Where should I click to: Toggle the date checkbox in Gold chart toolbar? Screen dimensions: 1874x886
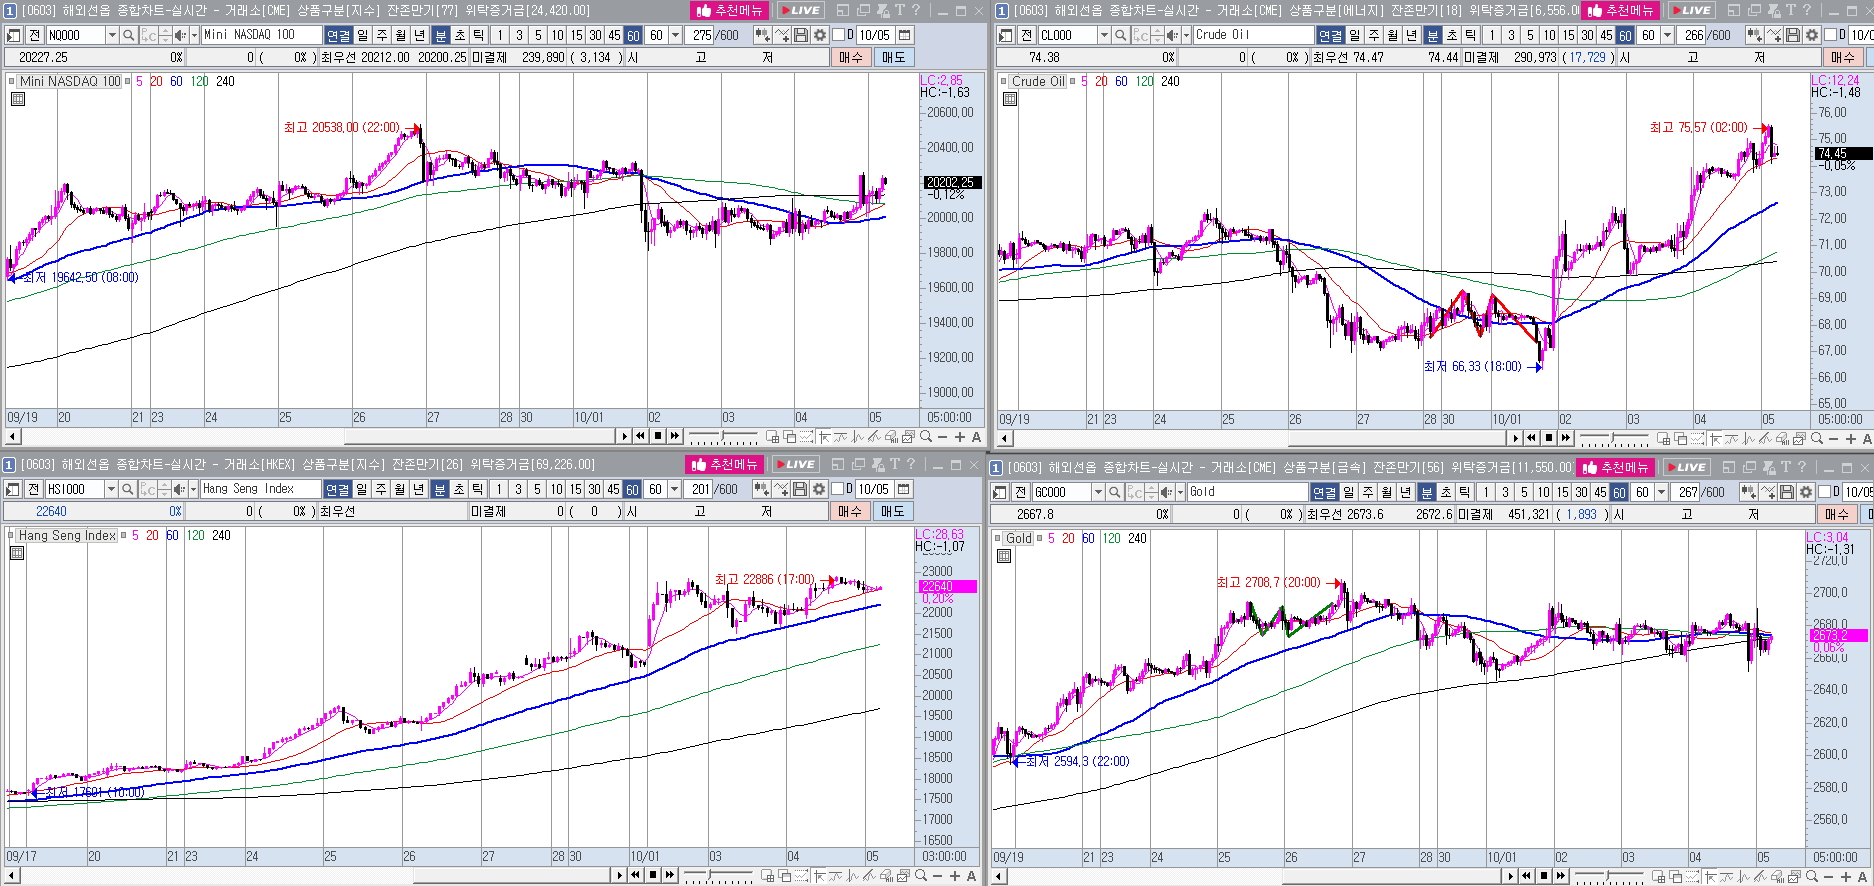point(1825,492)
